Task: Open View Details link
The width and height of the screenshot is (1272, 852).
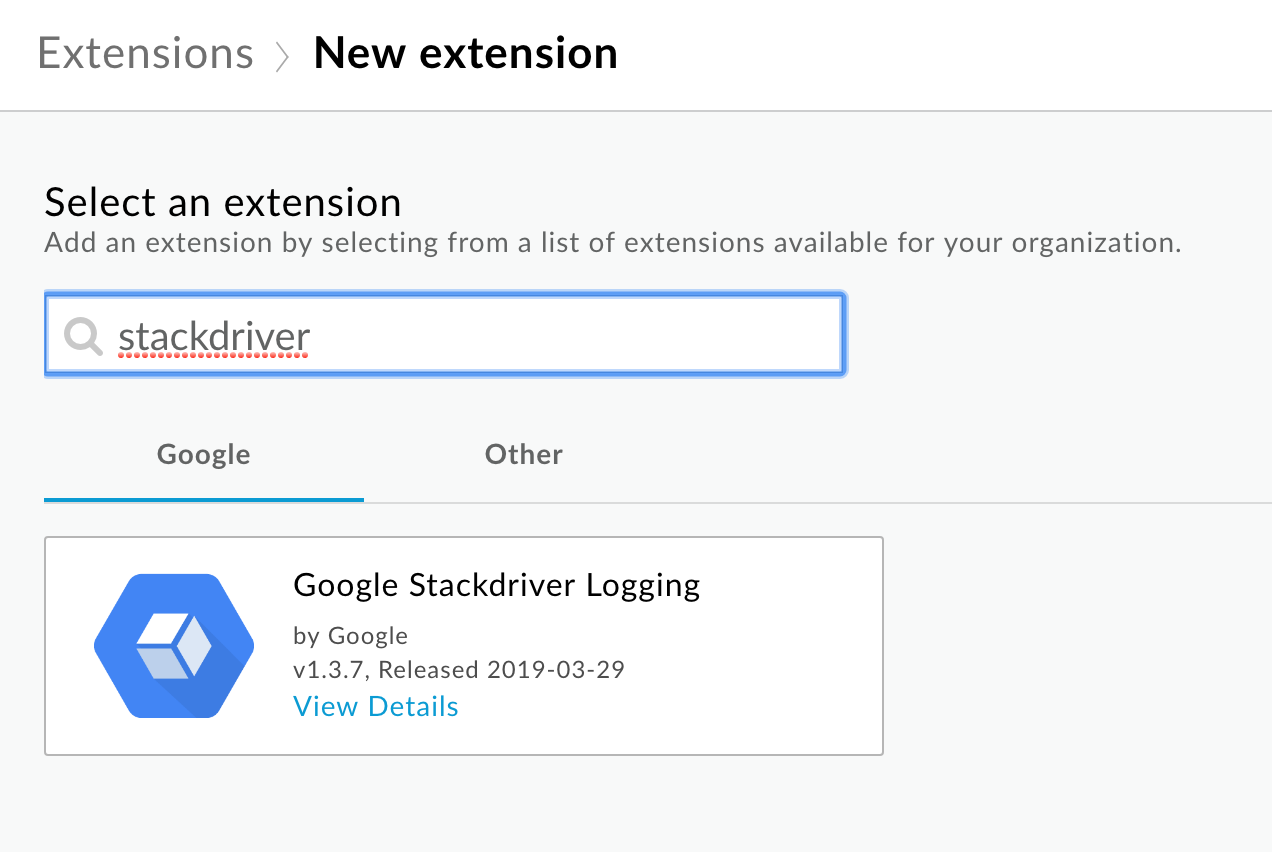Action: [376, 706]
